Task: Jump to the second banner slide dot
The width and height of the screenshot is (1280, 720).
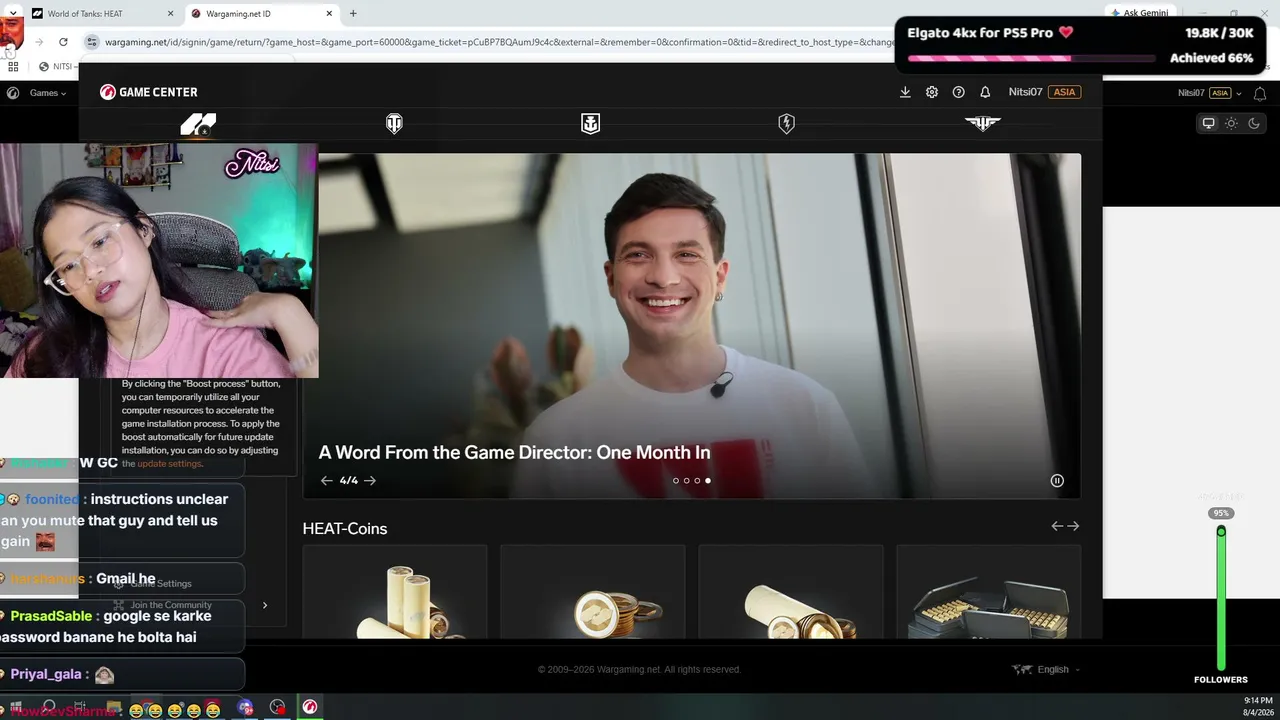Action: pyautogui.click(x=687, y=481)
